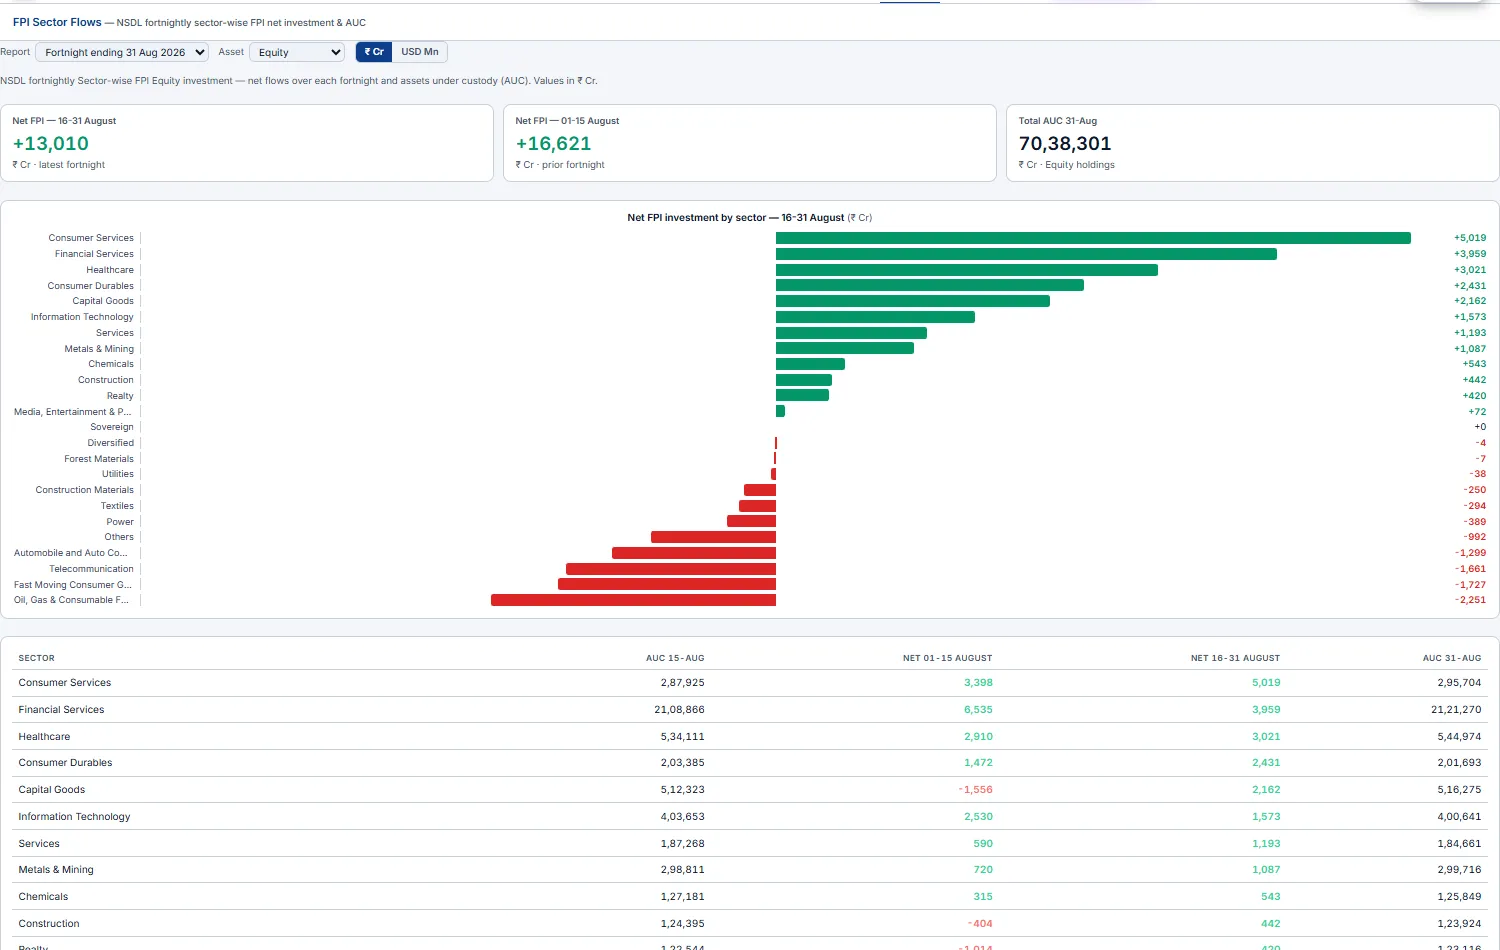Click the Automobile and Auto red bar
This screenshot has width=1500, height=950.
(x=694, y=553)
